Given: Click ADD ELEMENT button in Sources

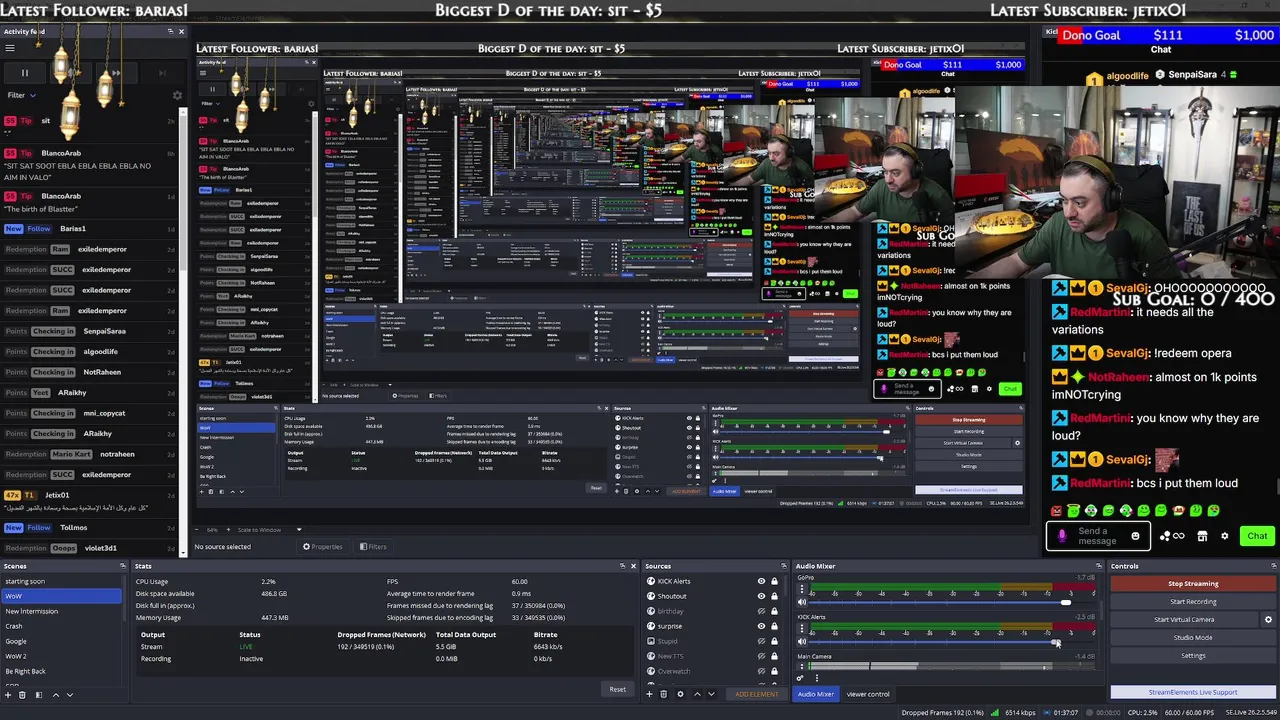Looking at the screenshot, I should coord(756,694).
